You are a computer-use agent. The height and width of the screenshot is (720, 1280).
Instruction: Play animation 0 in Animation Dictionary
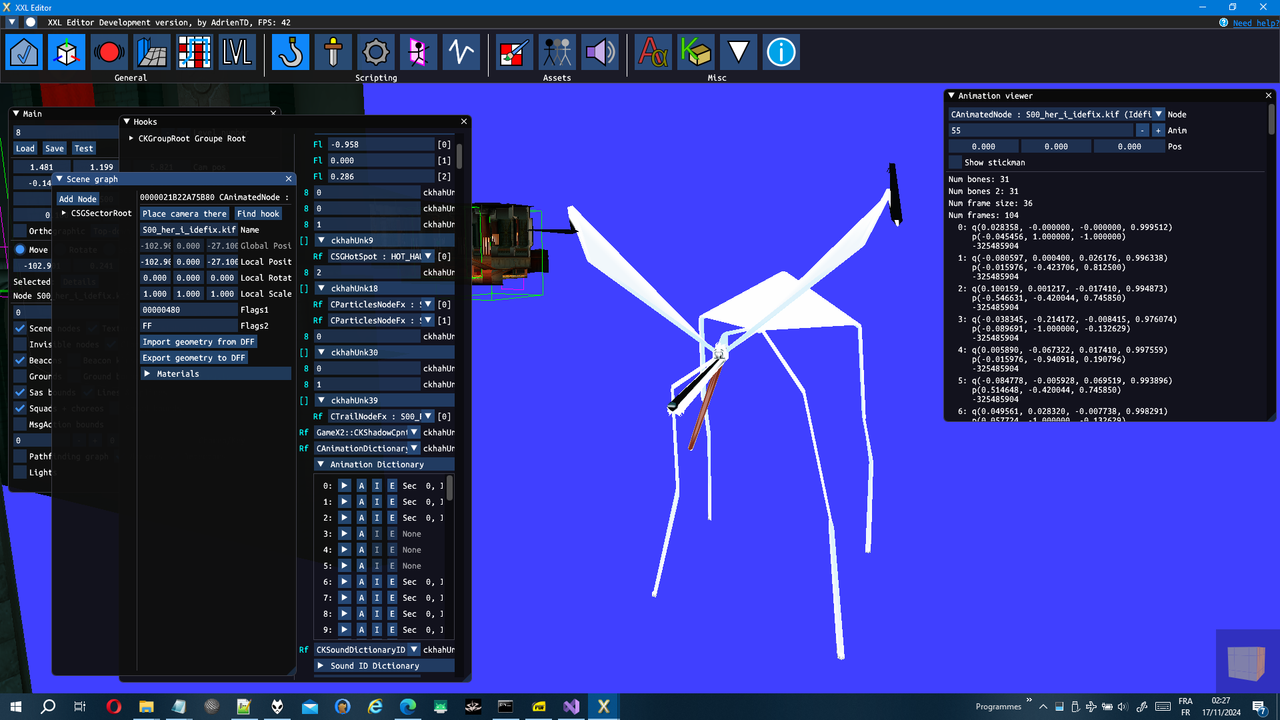point(345,486)
